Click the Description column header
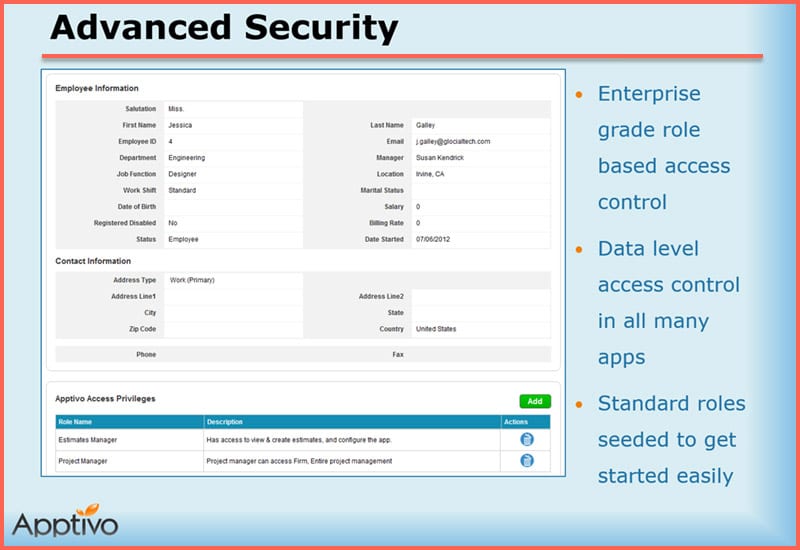This screenshot has height=550, width=800. (225, 422)
